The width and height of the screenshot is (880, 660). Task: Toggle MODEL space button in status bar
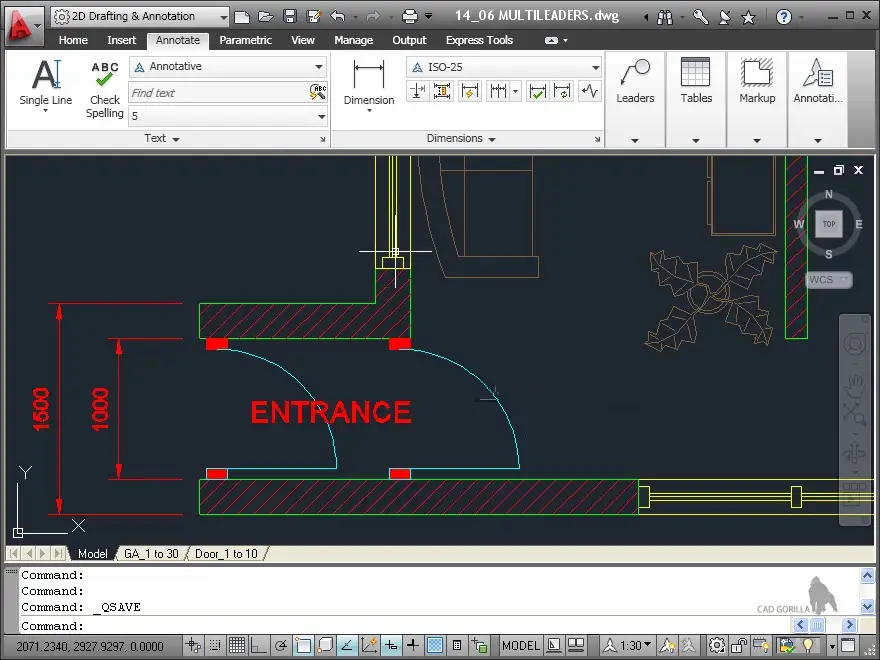521,646
